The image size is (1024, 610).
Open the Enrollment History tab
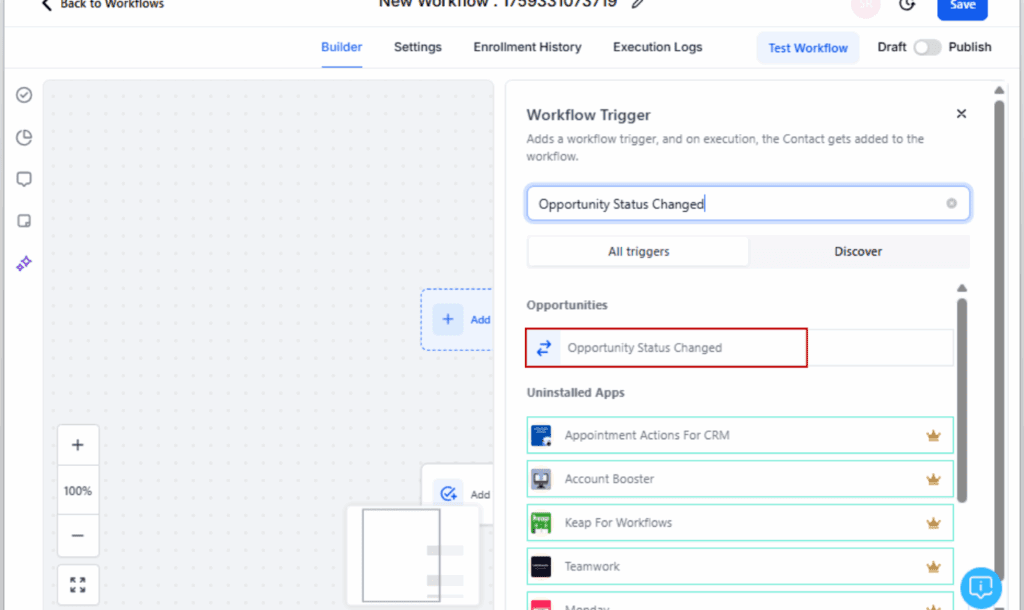pyautogui.click(x=527, y=47)
